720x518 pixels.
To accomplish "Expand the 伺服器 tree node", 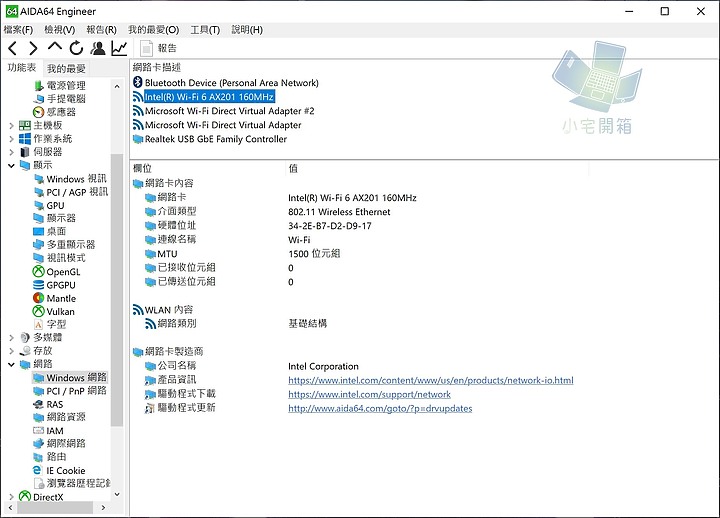I will point(11,152).
